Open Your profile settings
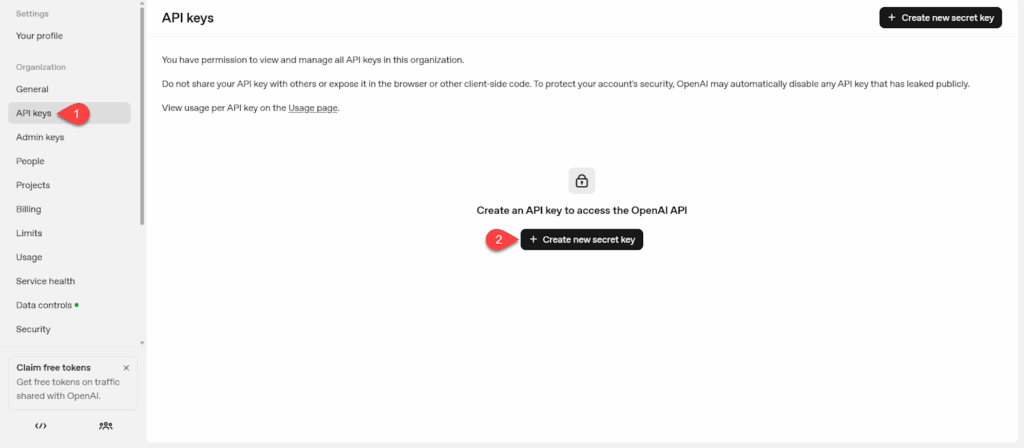The image size is (1024, 448). tap(39, 36)
